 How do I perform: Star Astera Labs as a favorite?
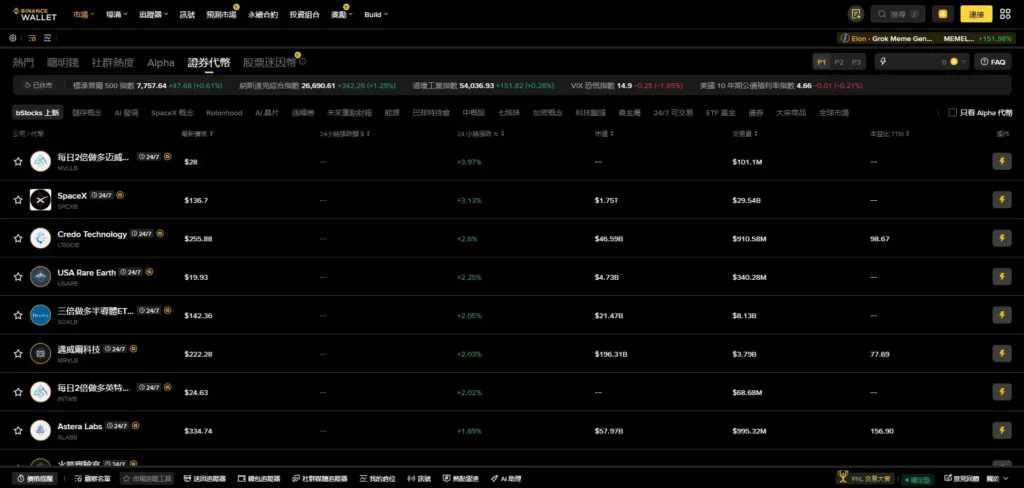(x=18, y=431)
